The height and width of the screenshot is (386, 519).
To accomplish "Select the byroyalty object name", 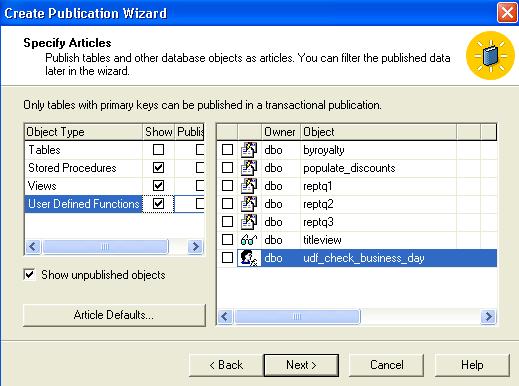I will pos(324,150).
